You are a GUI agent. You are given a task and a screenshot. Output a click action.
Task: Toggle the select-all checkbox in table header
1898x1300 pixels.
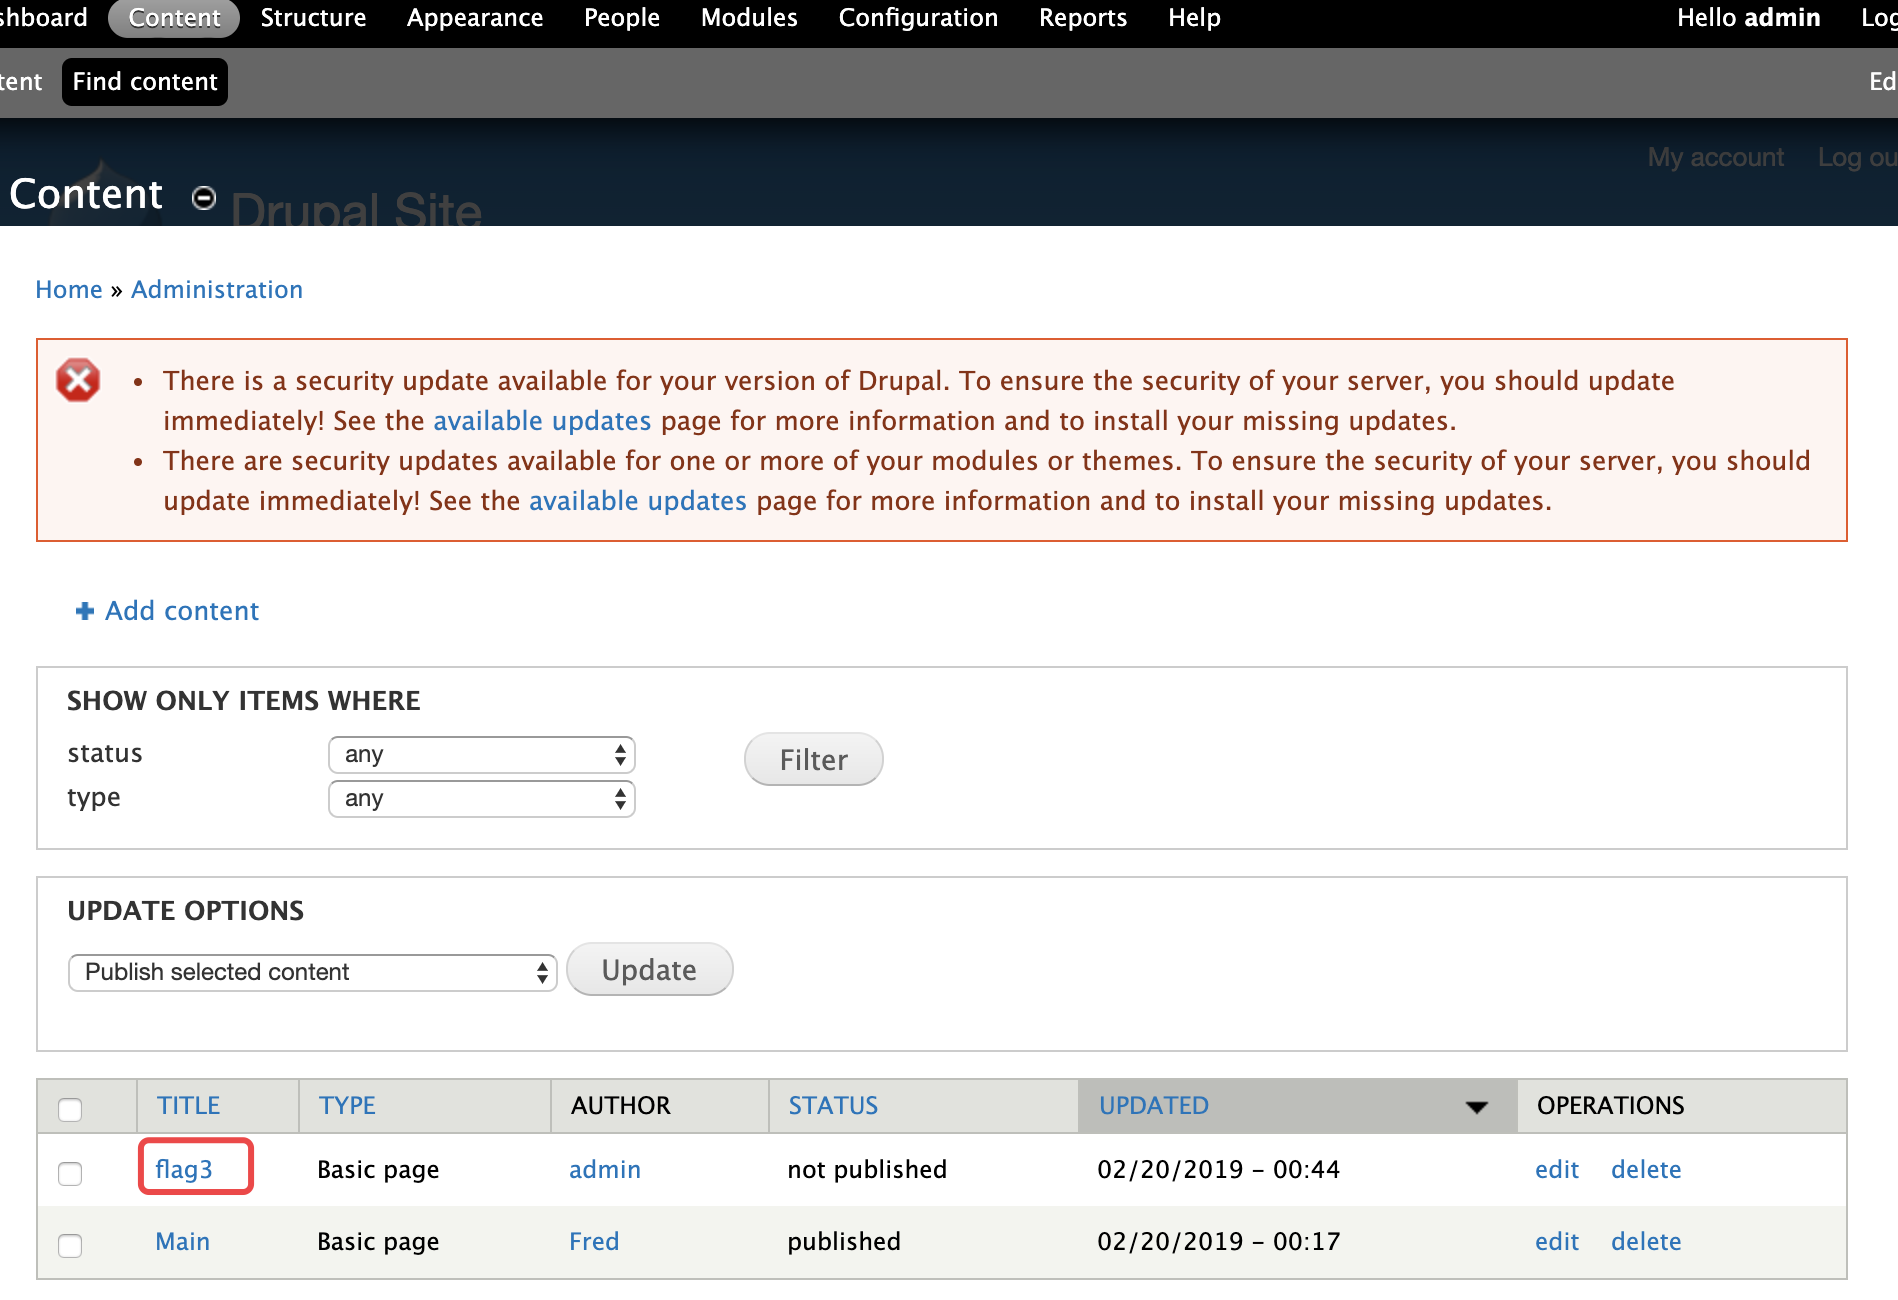click(x=70, y=1110)
